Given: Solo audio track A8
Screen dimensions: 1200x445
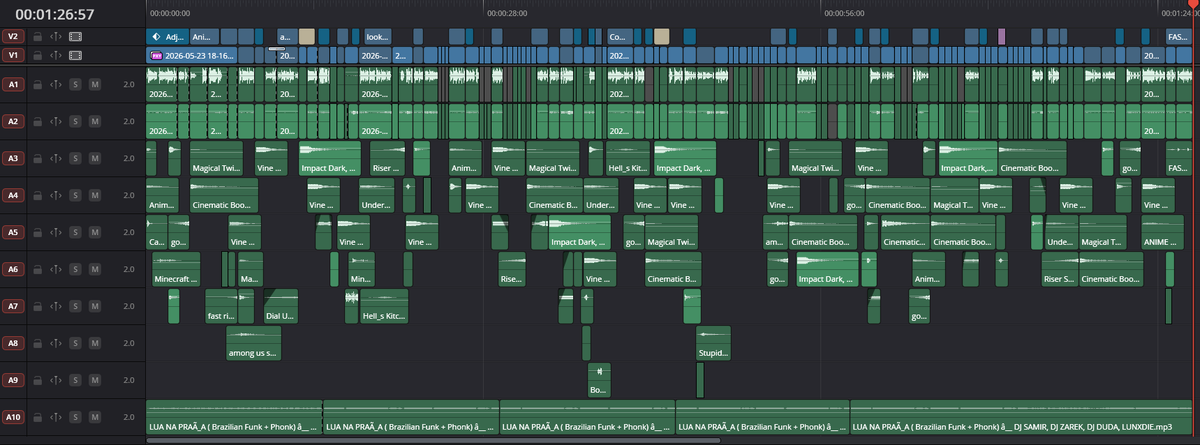Looking at the screenshot, I should (x=76, y=344).
